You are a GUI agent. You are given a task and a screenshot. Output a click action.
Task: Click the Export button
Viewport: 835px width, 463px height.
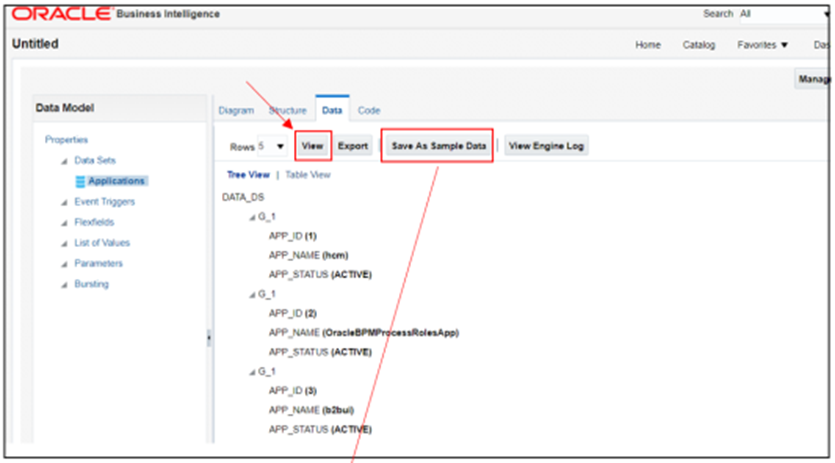pyautogui.click(x=353, y=145)
